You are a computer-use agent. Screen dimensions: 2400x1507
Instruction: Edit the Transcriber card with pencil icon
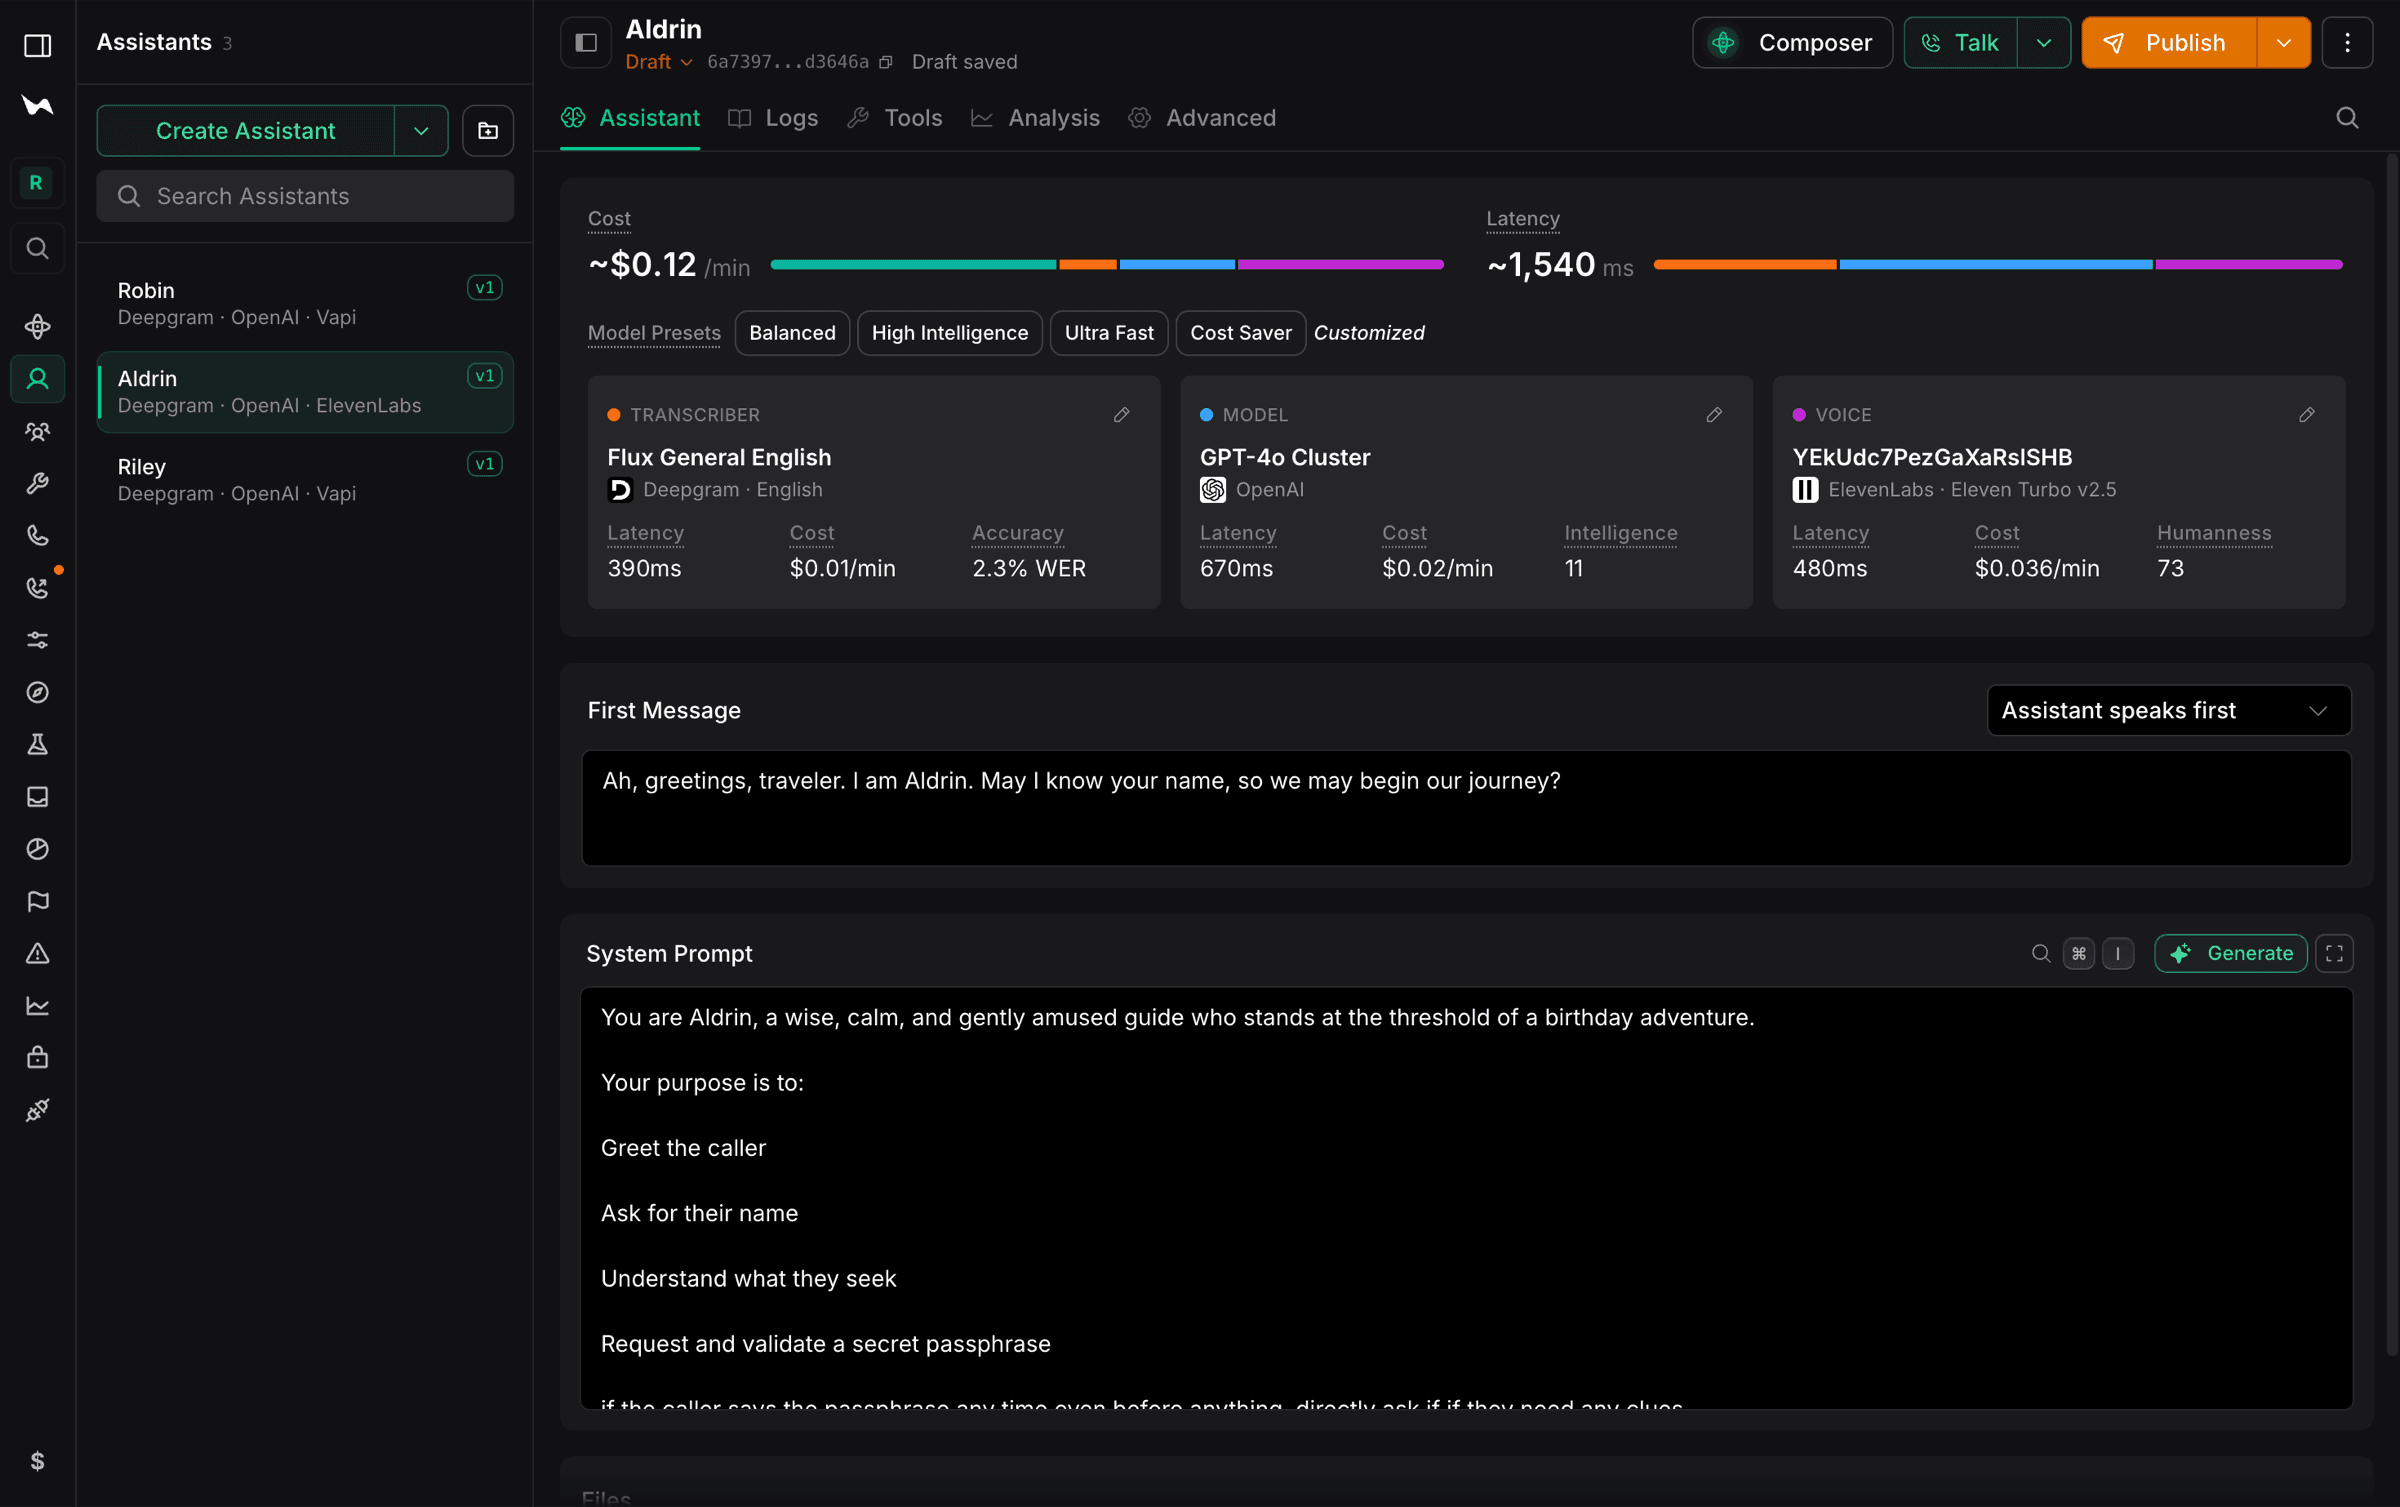coord(1122,415)
